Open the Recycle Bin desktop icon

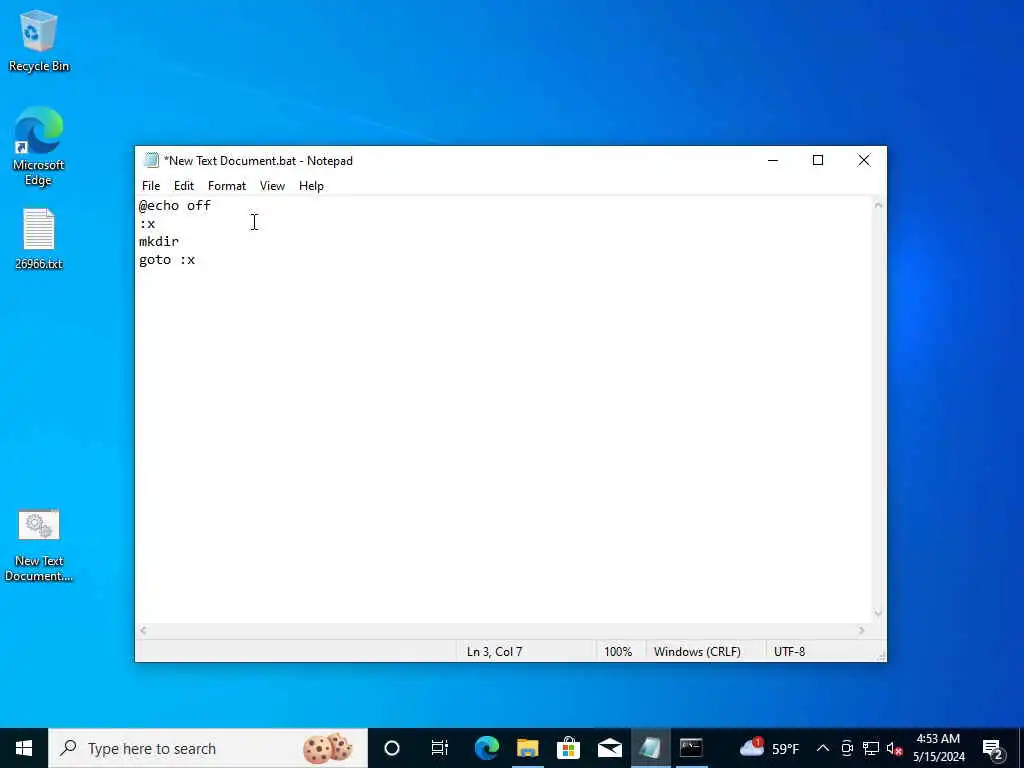point(39,40)
